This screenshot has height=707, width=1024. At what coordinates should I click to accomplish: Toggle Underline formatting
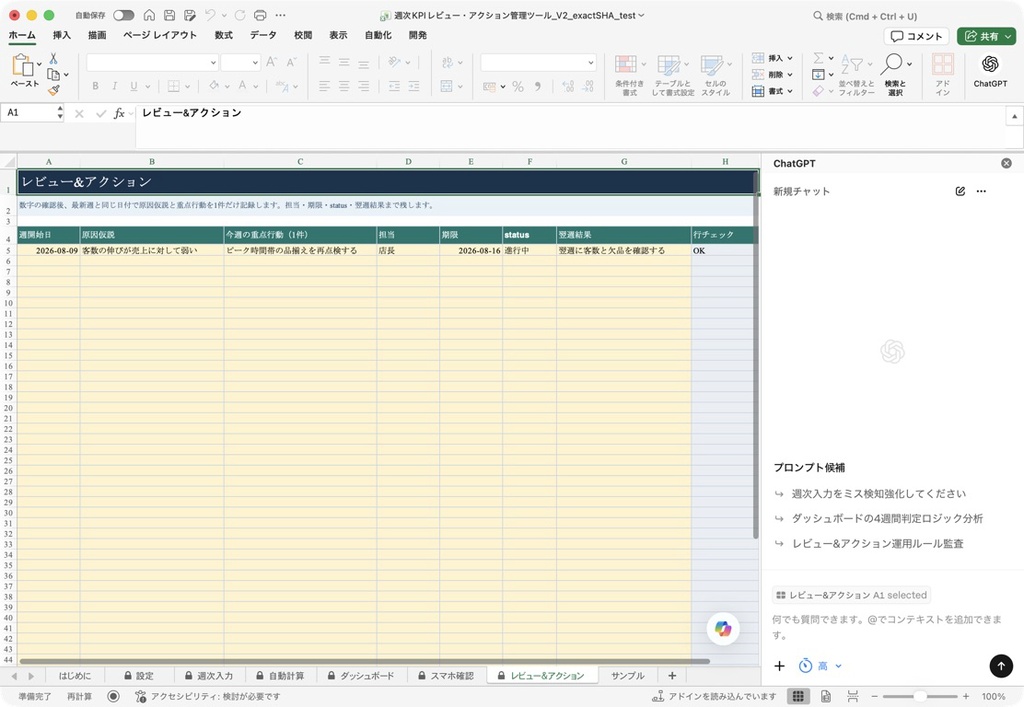[x=134, y=86]
